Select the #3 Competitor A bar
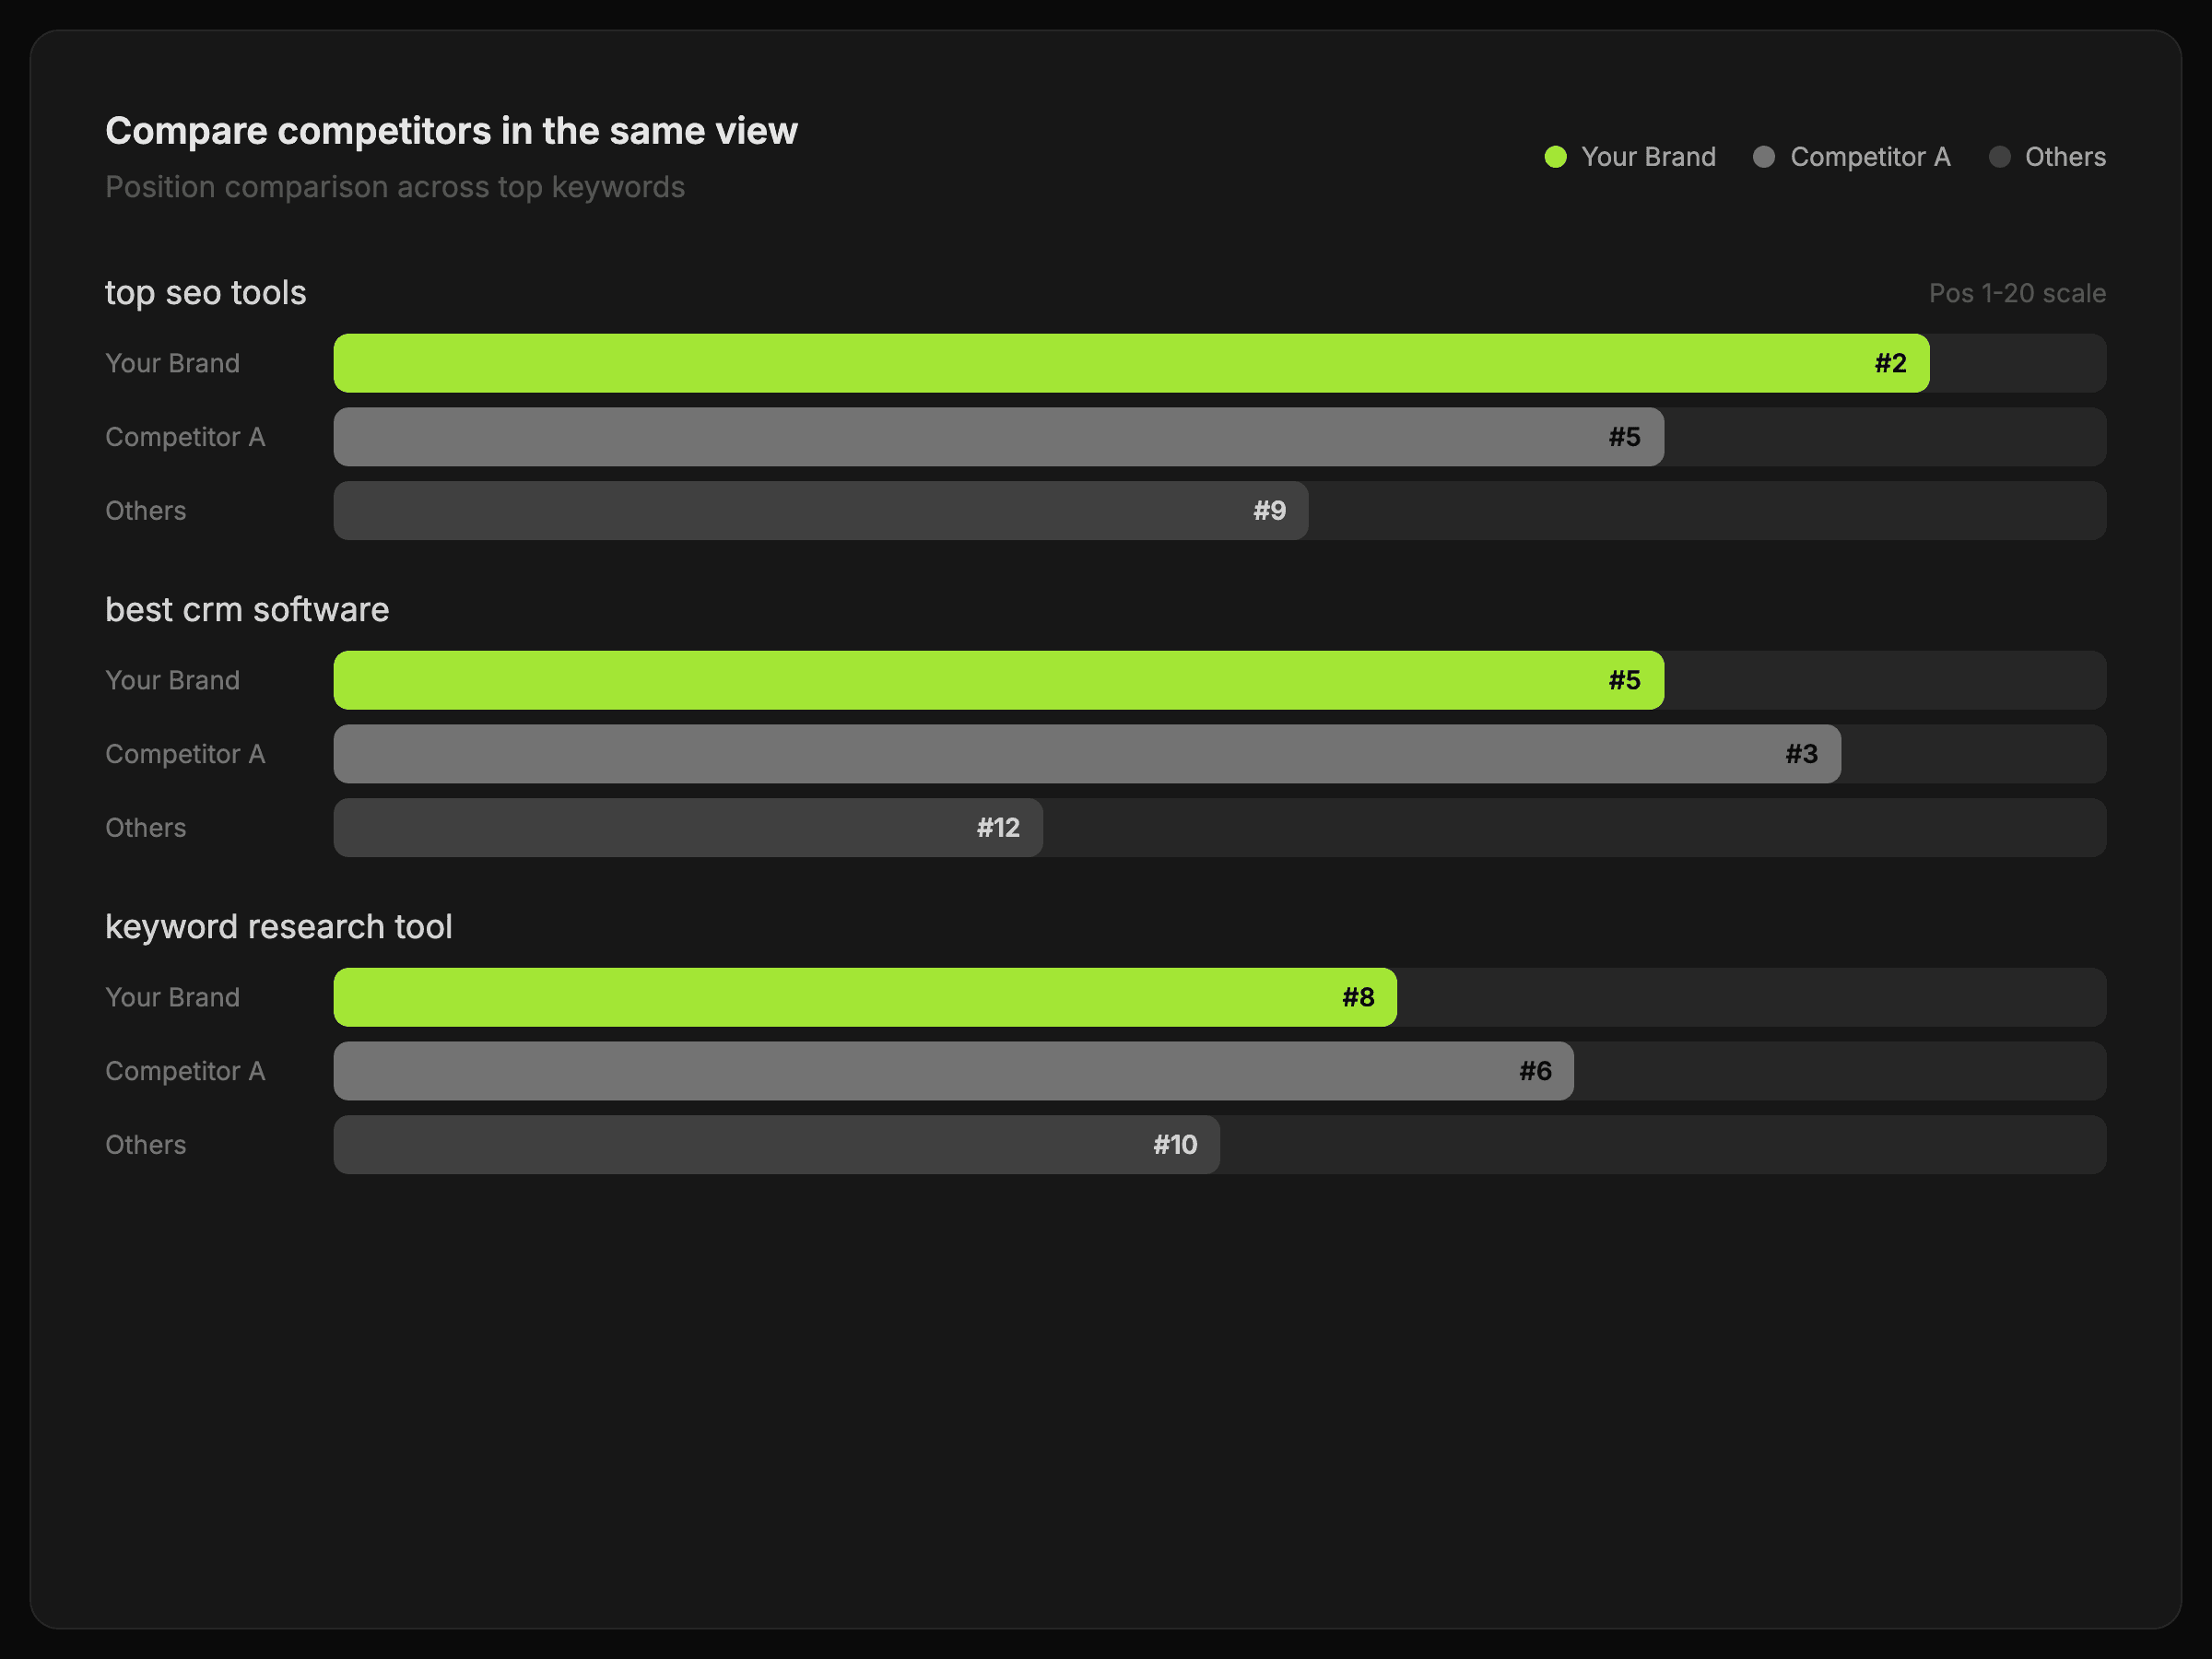The width and height of the screenshot is (2212, 1659). click(1086, 754)
